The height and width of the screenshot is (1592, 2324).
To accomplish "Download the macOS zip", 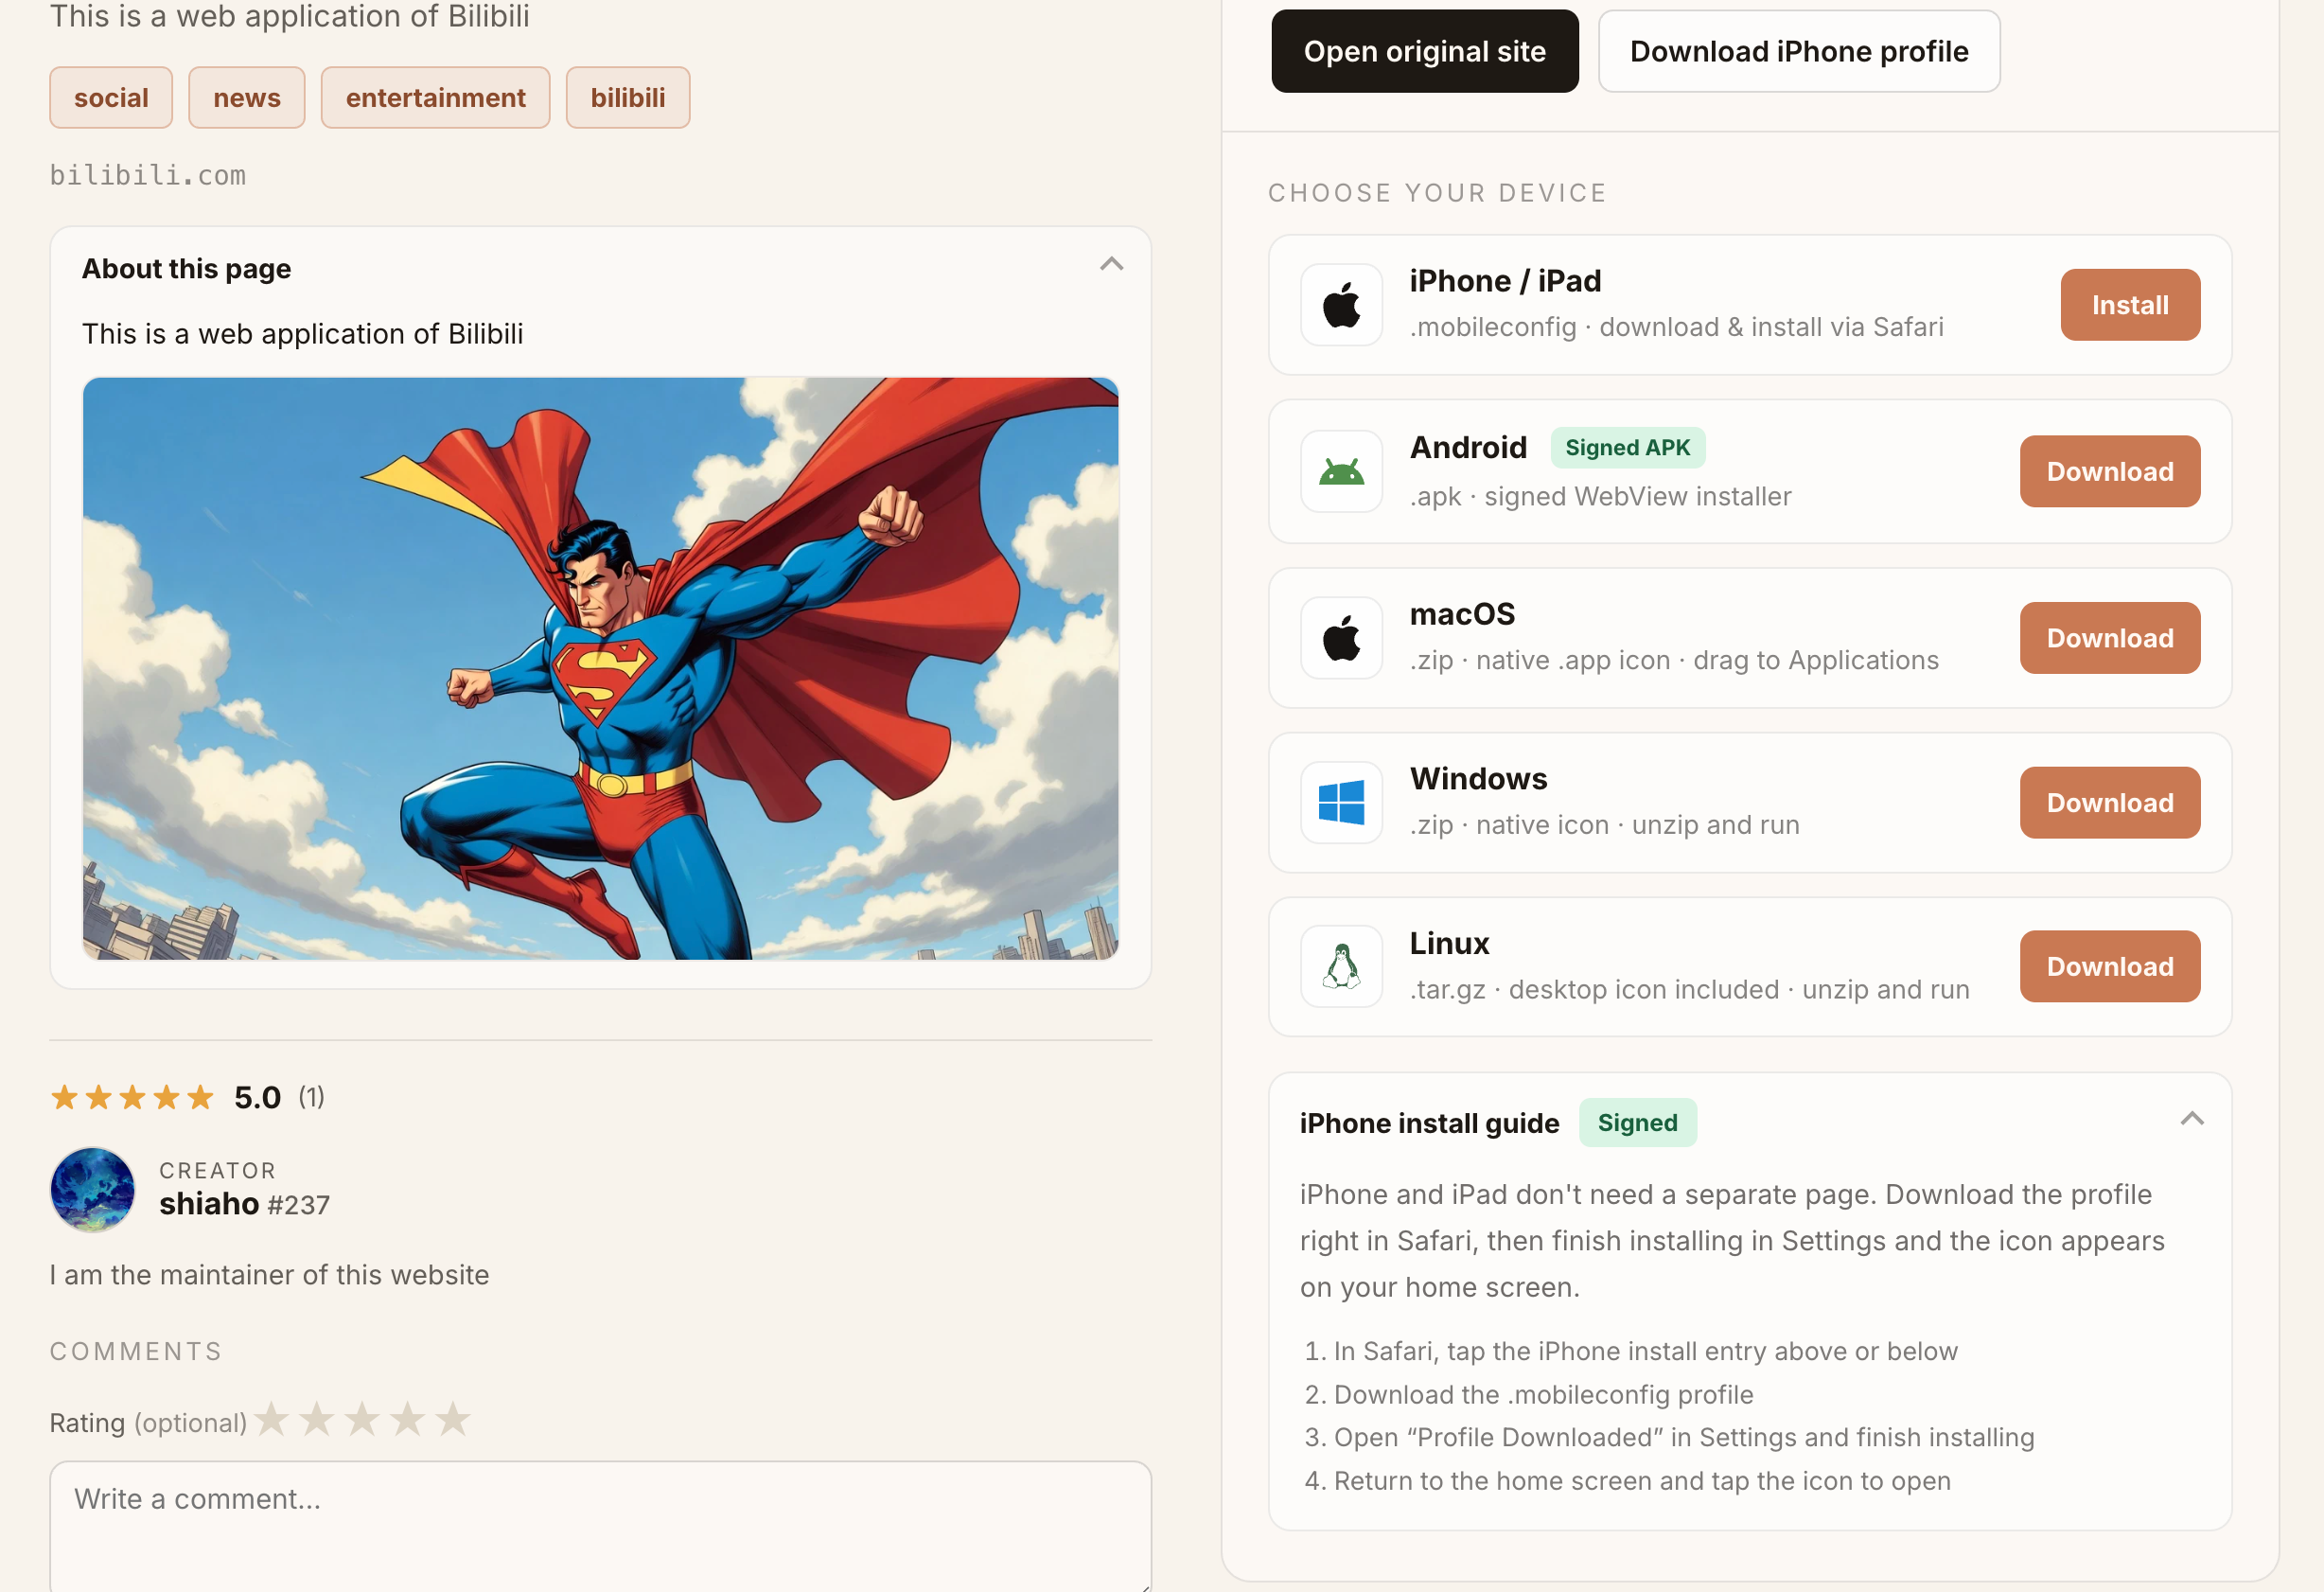I will pyautogui.click(x=2110, y=638).
